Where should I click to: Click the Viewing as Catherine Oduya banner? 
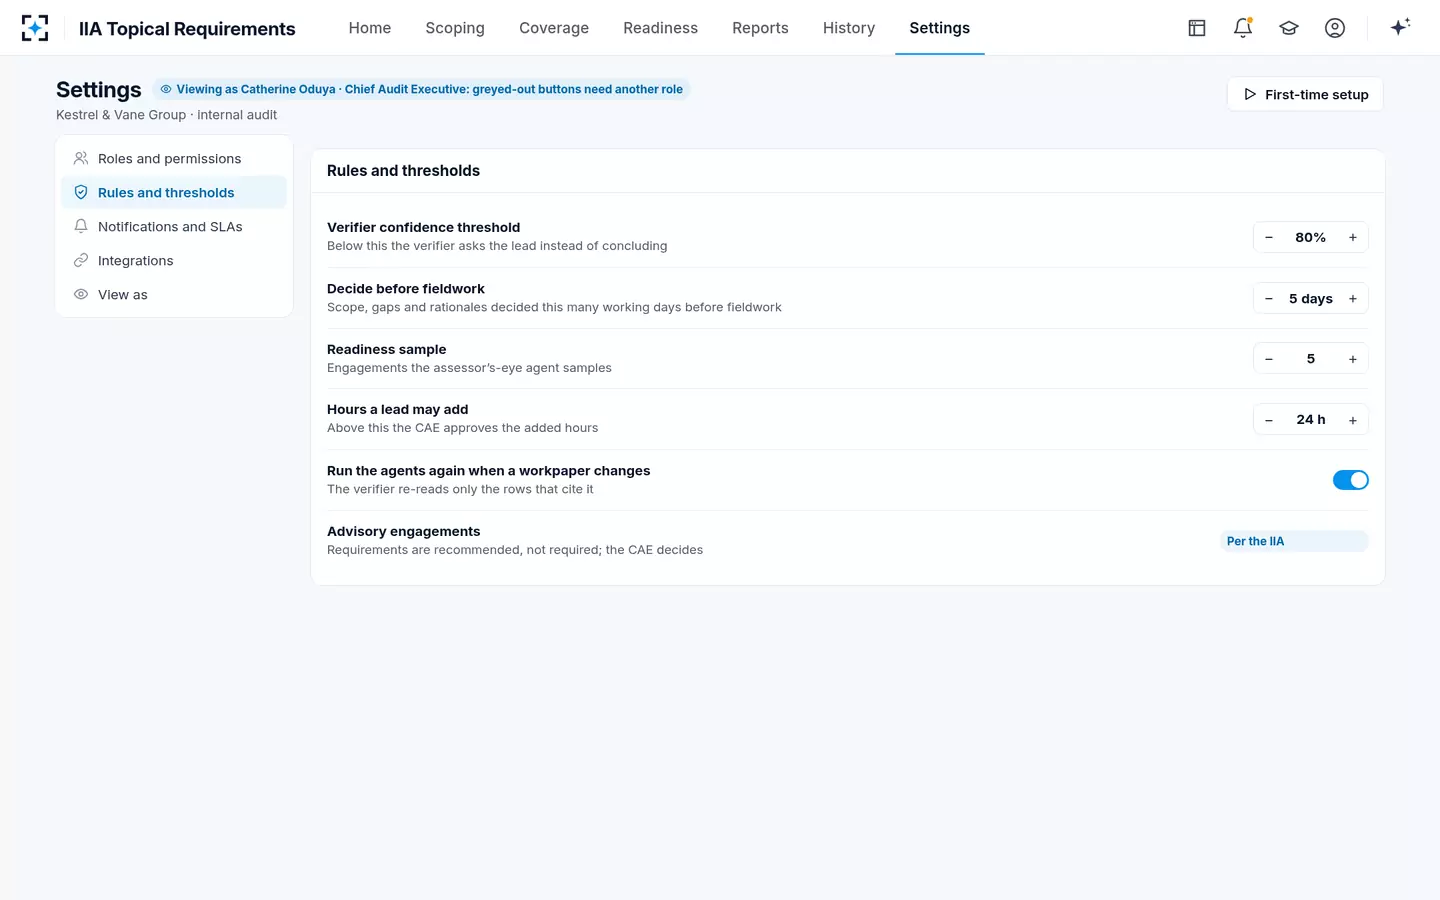point(421,89)
